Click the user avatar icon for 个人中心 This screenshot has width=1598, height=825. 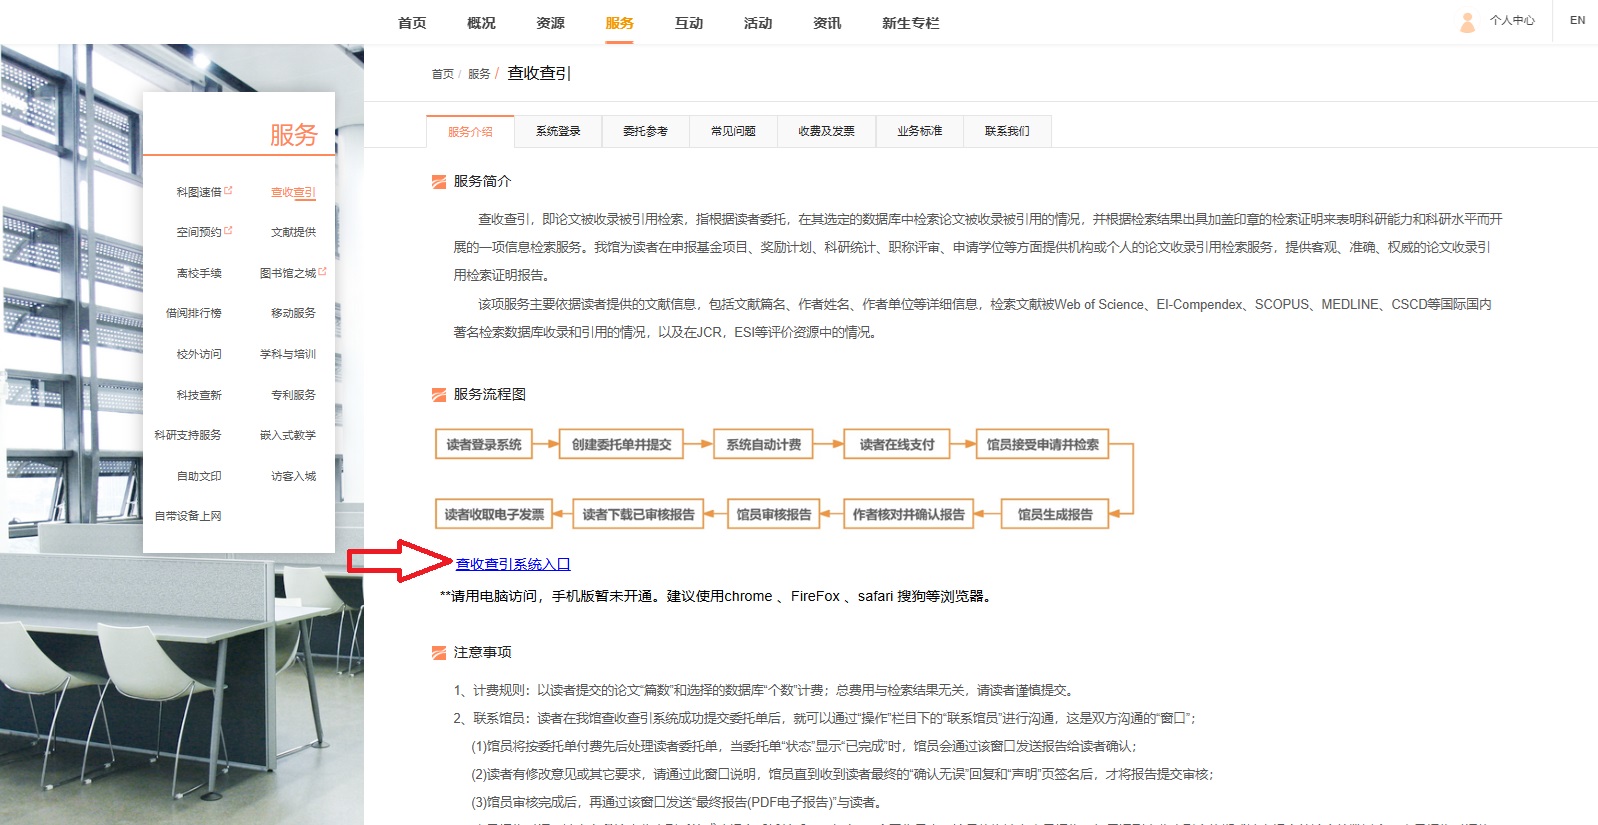(1467, 22)
